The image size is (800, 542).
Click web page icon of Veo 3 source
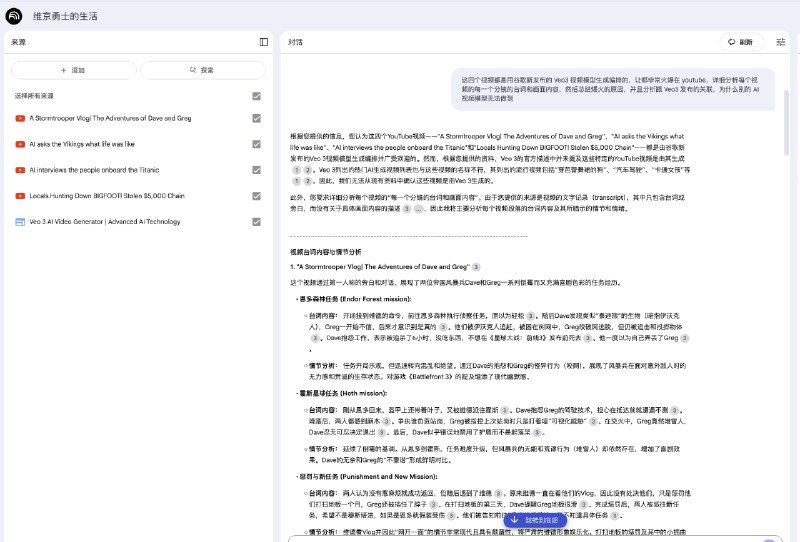point(20,222)
